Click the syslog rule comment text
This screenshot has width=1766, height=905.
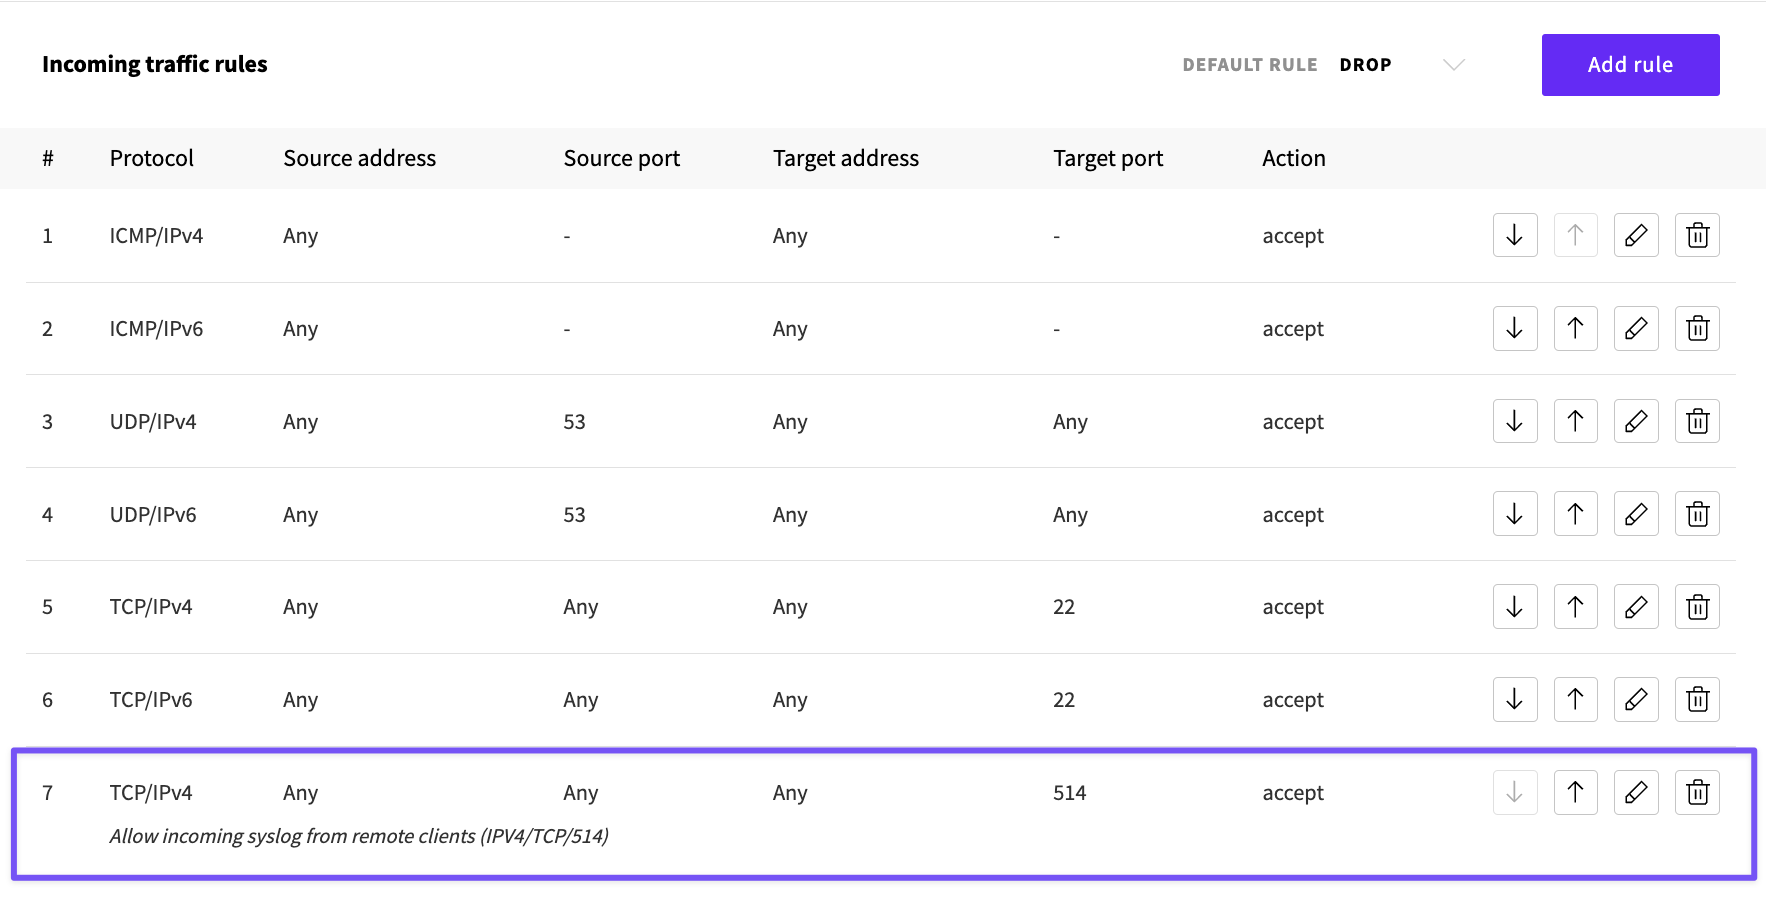[x=359, y=836]
